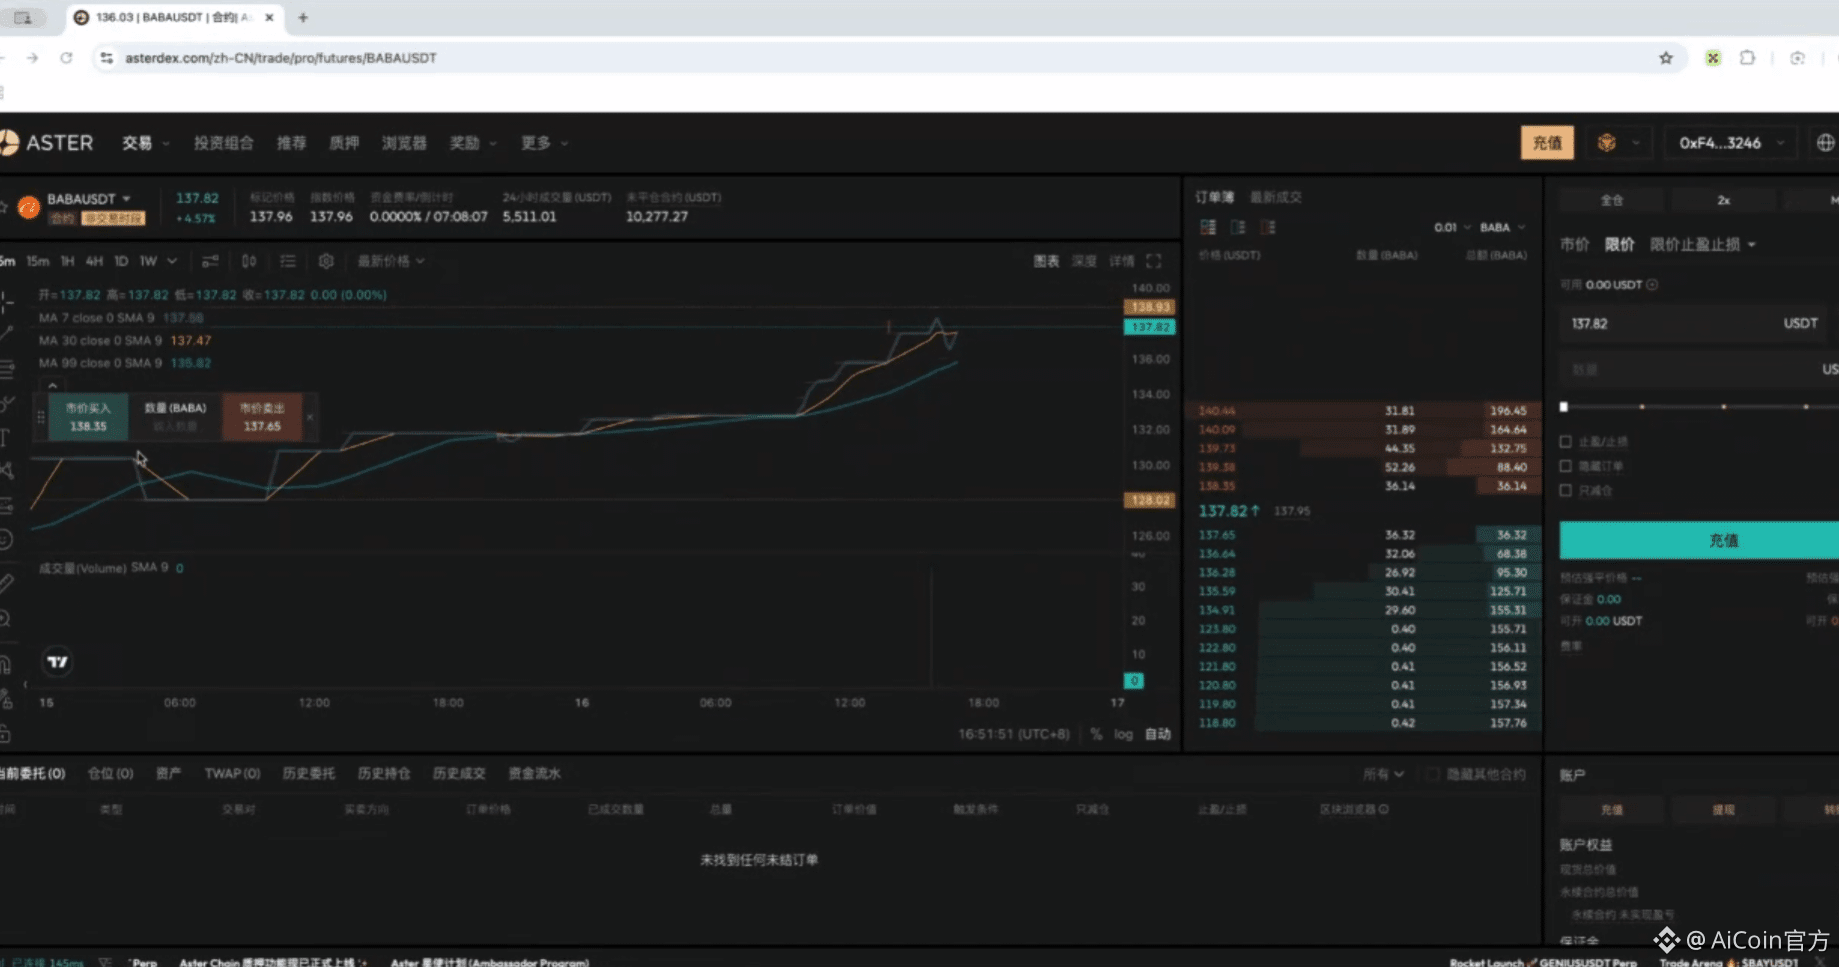Open the language globe icon
This screenshot has height=967, width=1839.
[x=1825, y=143]
